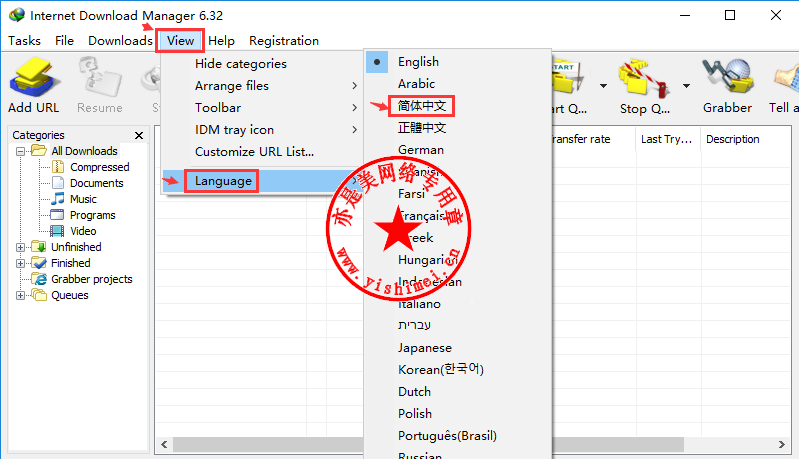Choose Hide categories menu entry
This screenshot has height=459, width=799.
coord(261,64)
